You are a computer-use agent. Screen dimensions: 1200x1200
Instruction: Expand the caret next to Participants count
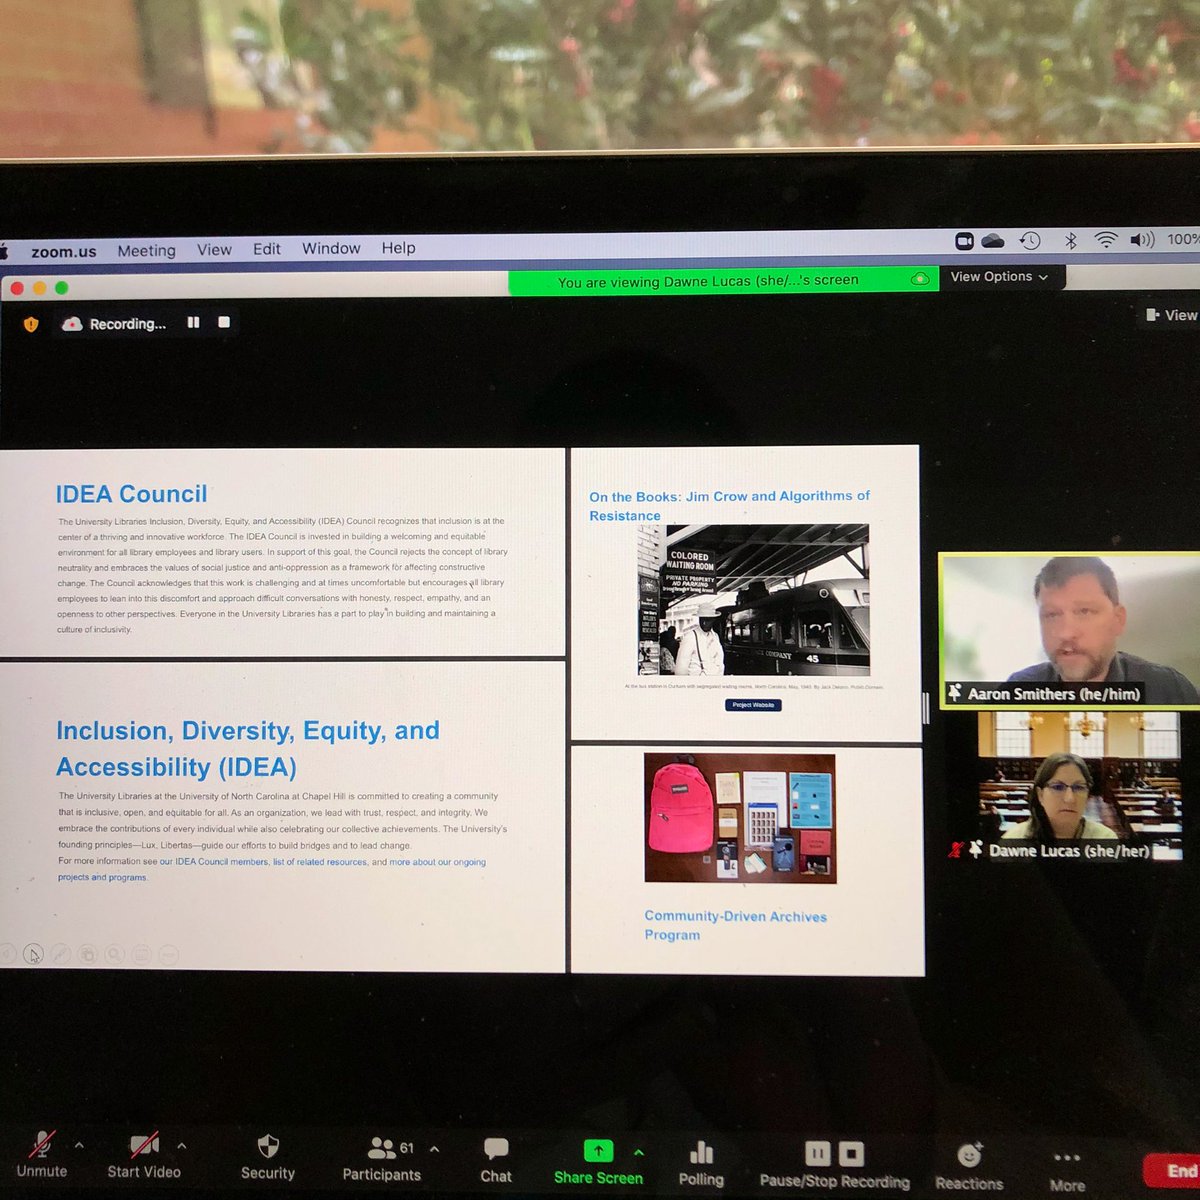pos(434,1149)
